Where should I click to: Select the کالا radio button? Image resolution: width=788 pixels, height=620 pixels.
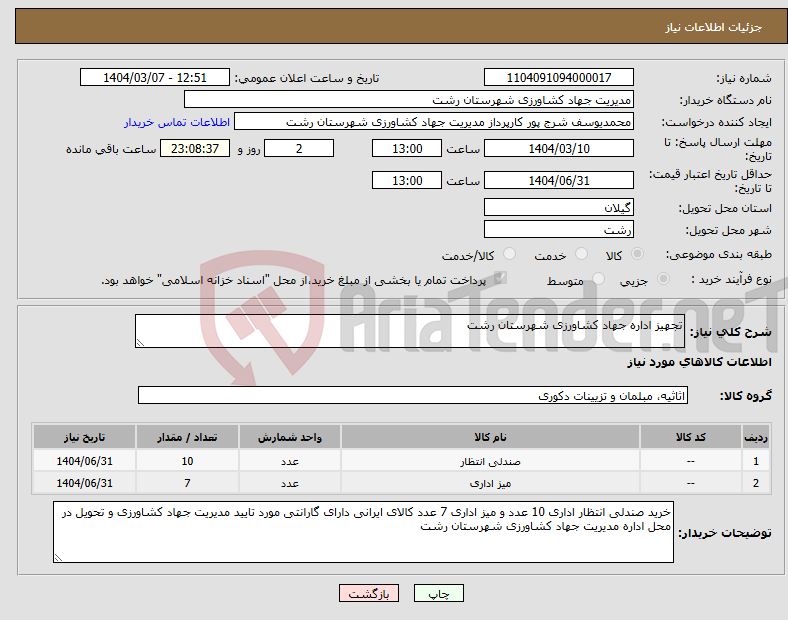637,254
